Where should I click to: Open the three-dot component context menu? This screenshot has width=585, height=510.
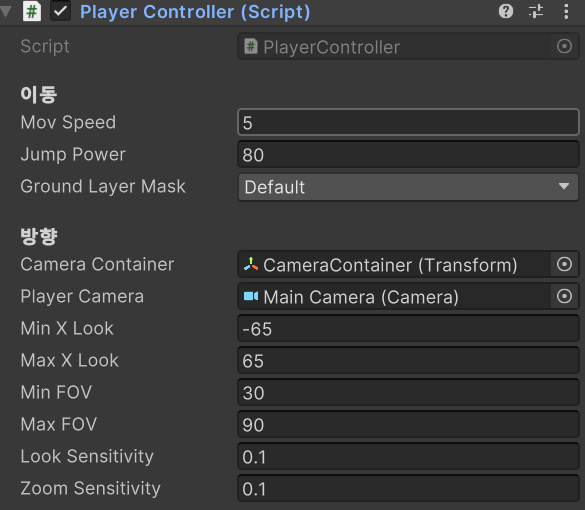[566, 11]
